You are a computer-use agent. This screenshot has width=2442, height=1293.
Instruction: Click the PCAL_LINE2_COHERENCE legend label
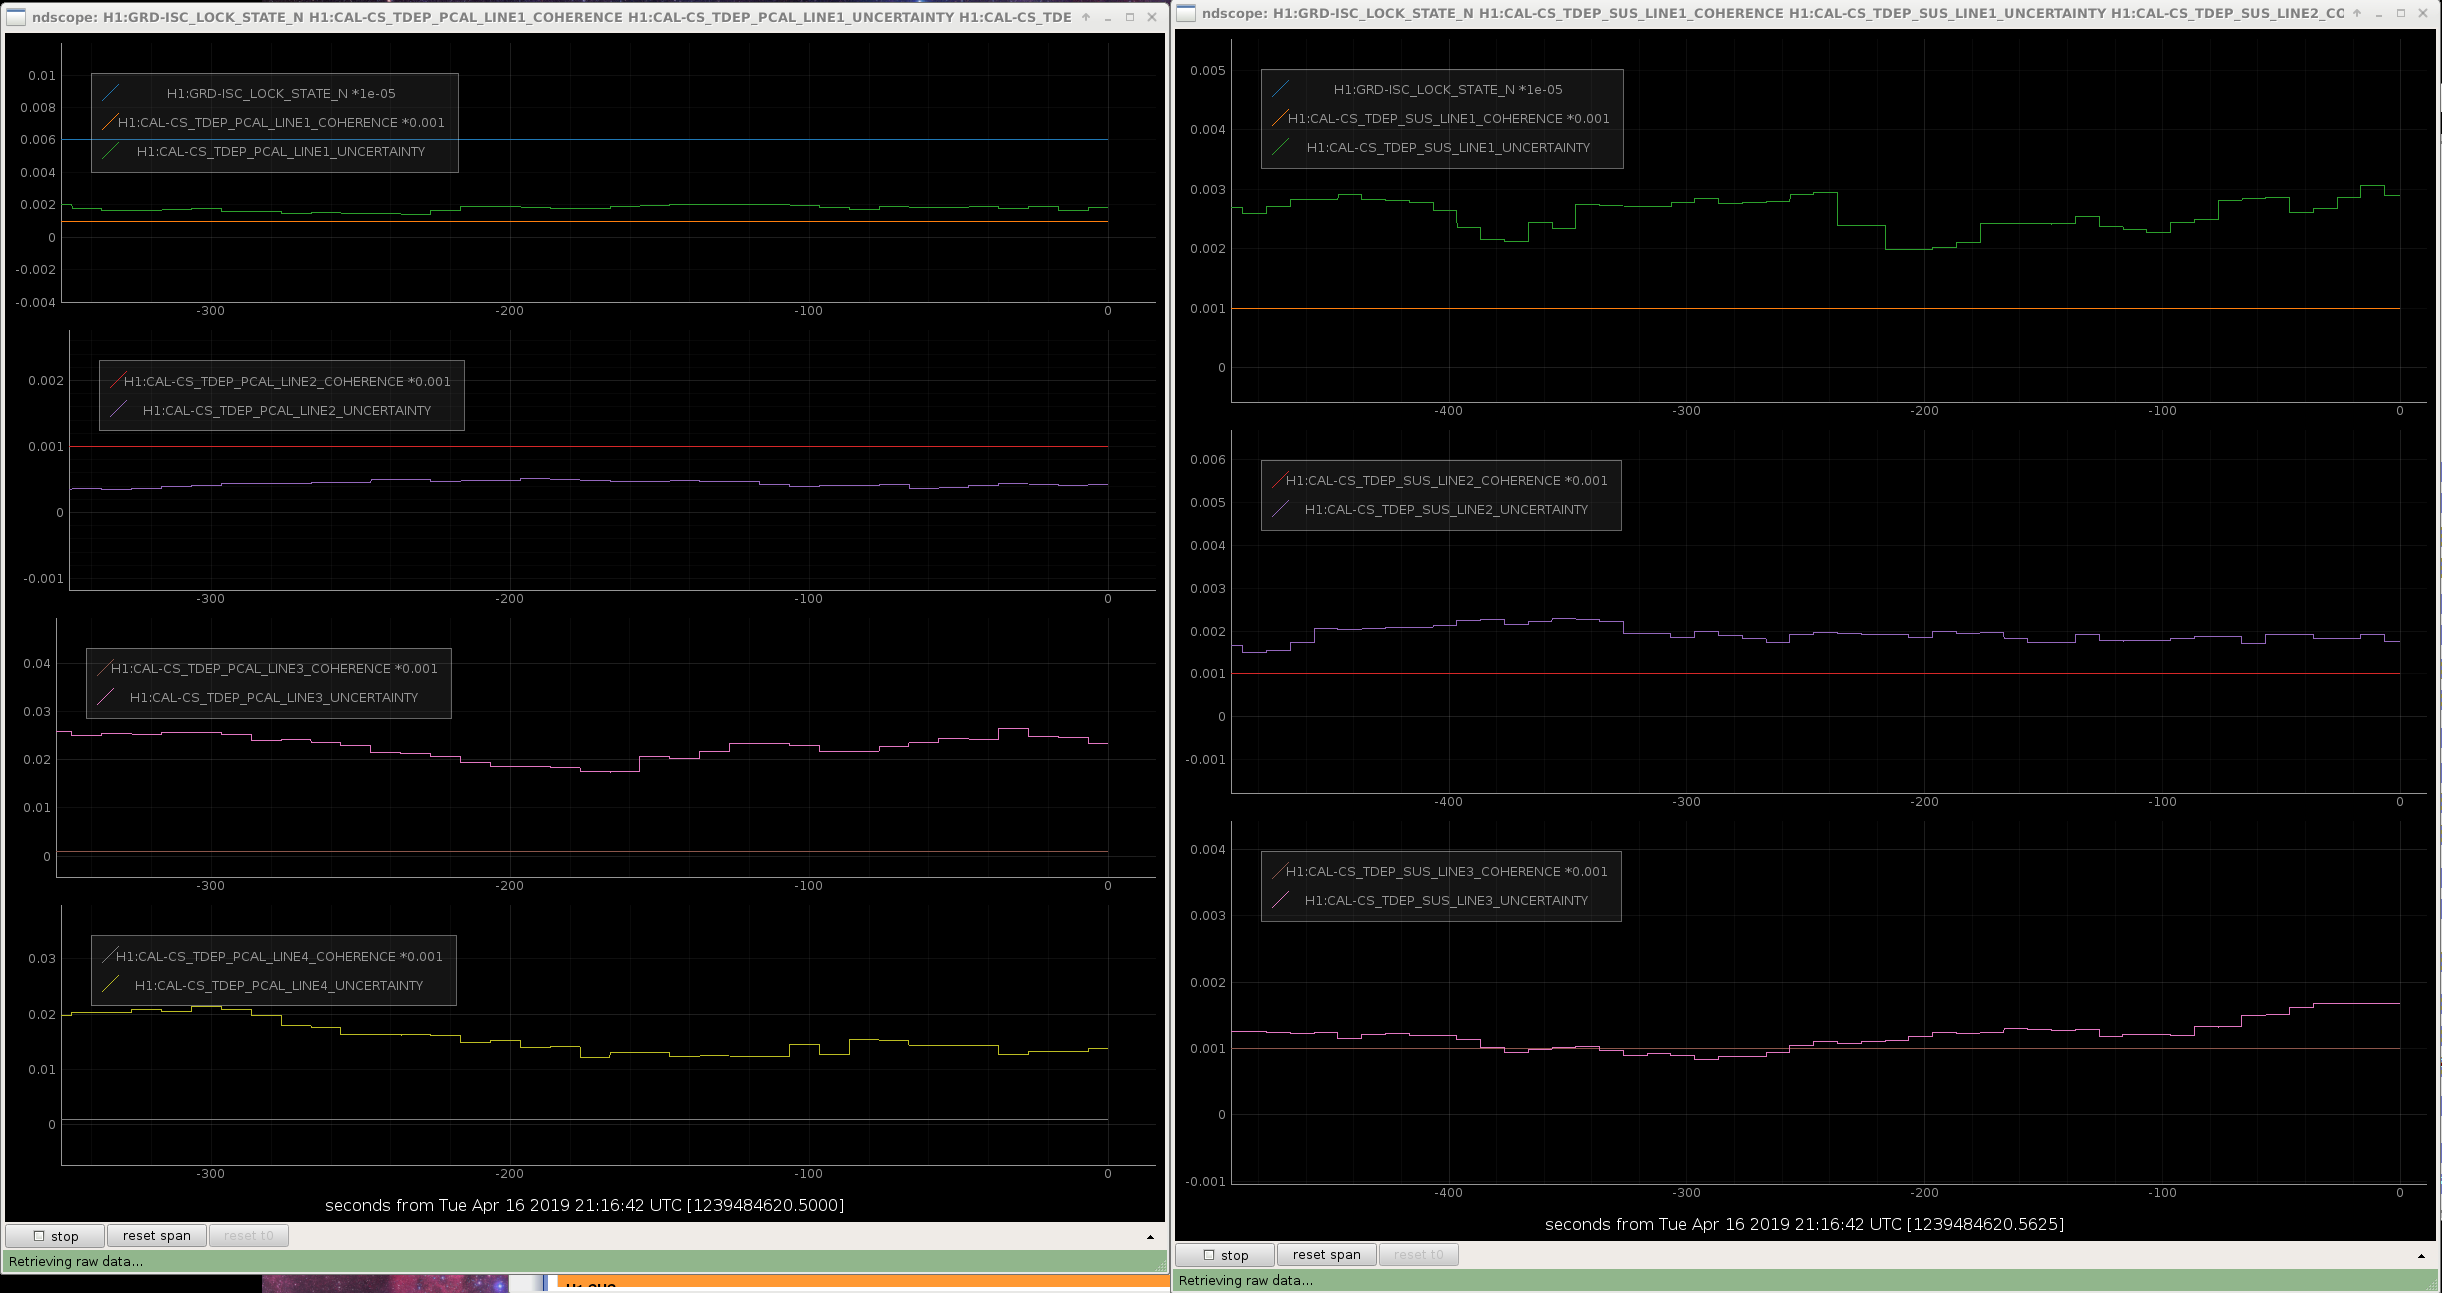point(287,381)
